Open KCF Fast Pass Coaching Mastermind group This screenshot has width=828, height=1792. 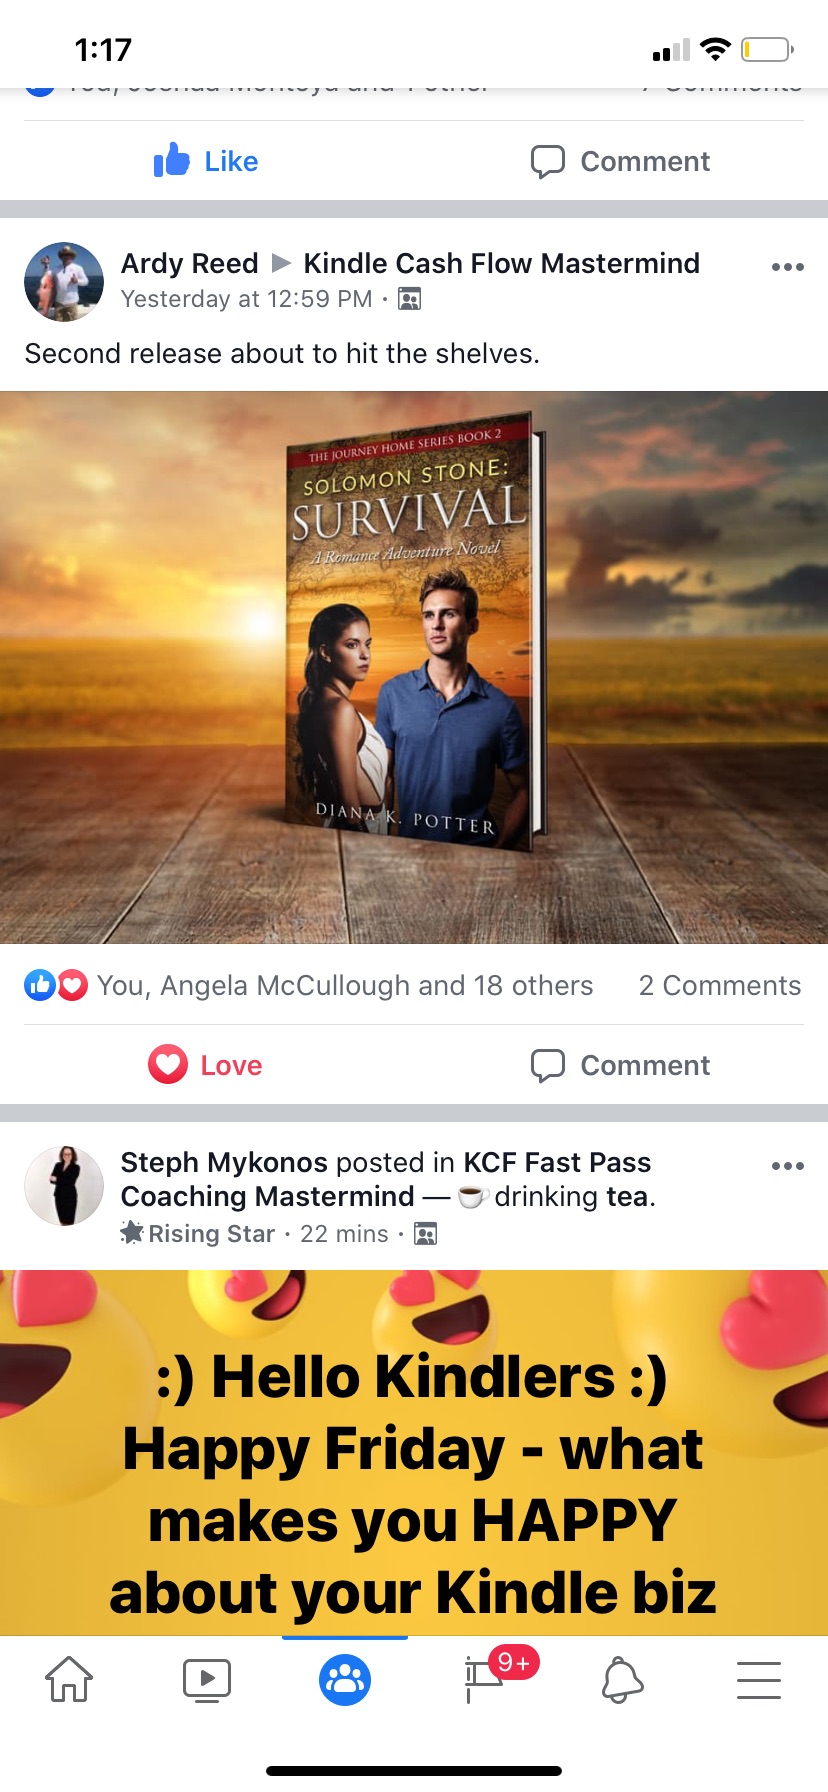pyautogui.click(x=386, y=1179)
